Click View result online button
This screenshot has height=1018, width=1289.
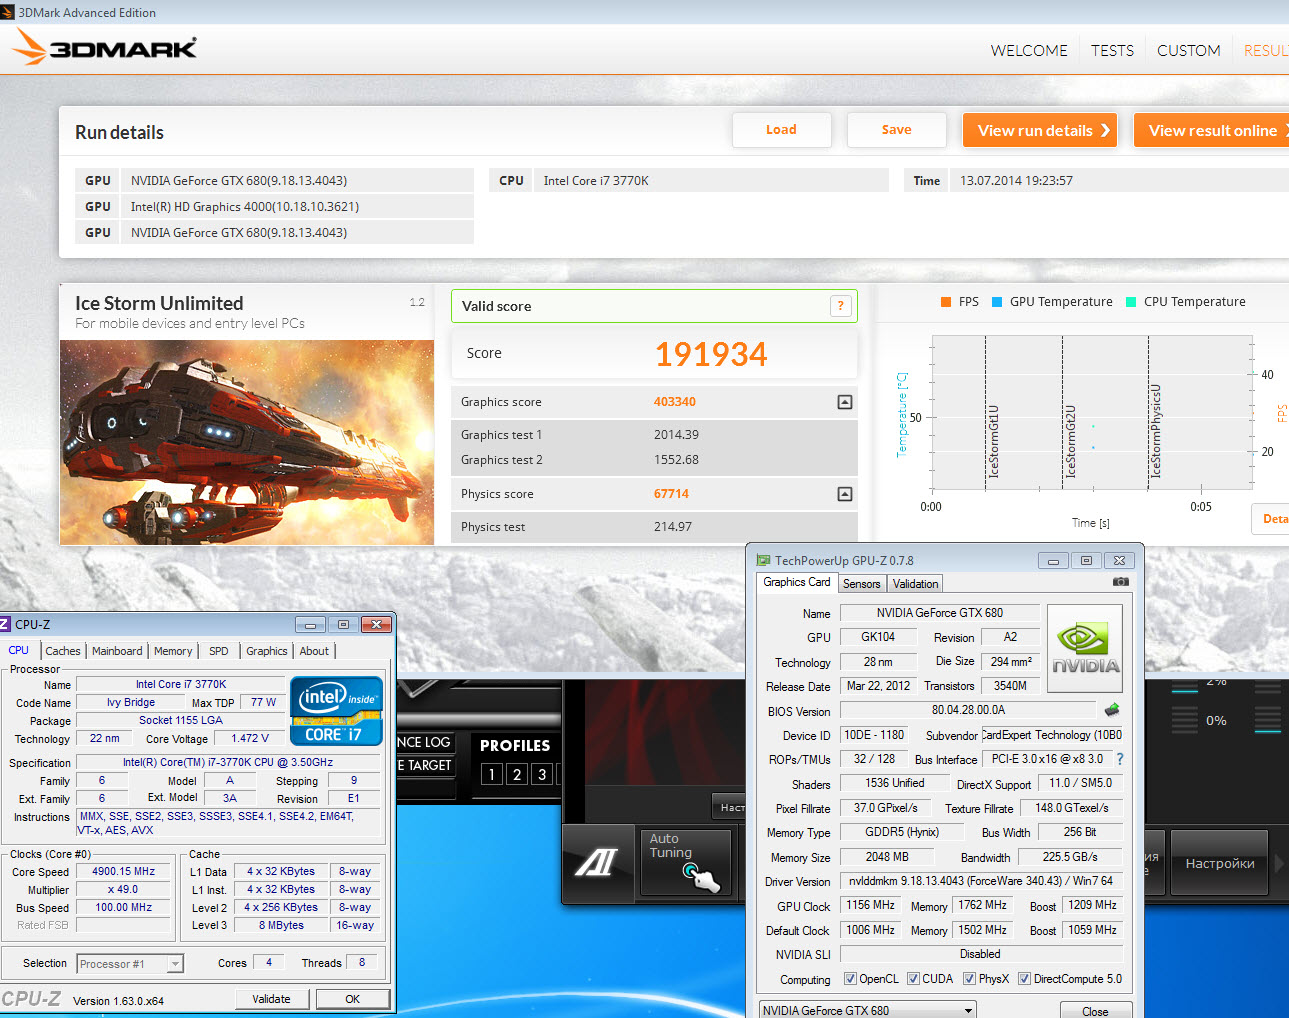click(x=1212, y=130)
